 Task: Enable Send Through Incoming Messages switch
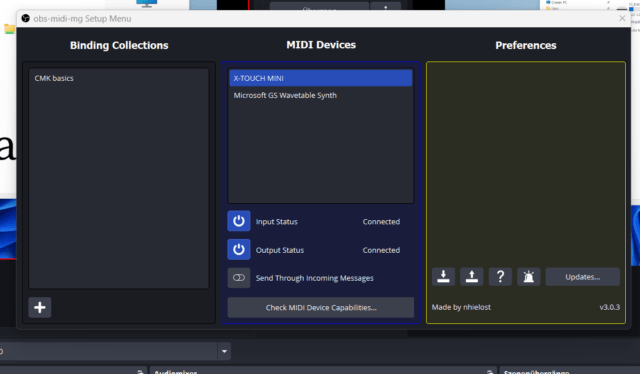(x=239, y=278)
